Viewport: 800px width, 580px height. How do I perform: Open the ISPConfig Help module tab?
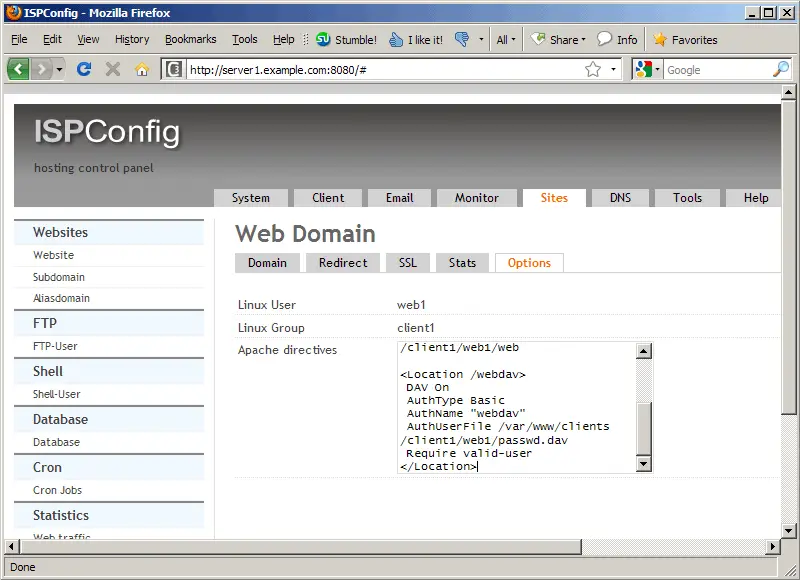756,198
